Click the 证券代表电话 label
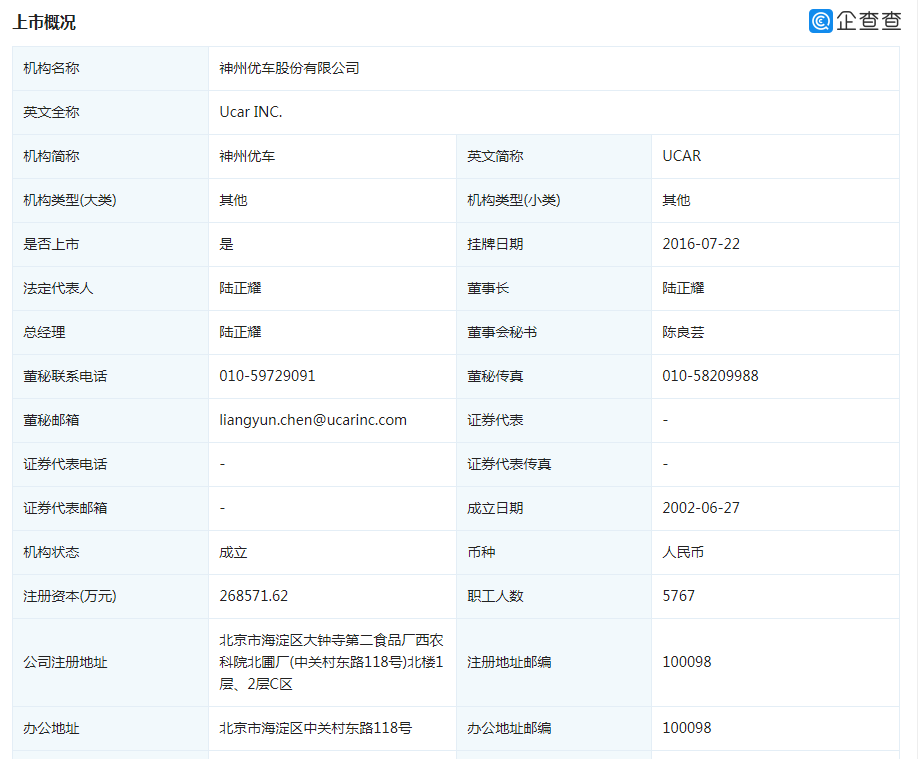Screen dimensions: 918x759 pyautogui.click(x=65, y=464)
